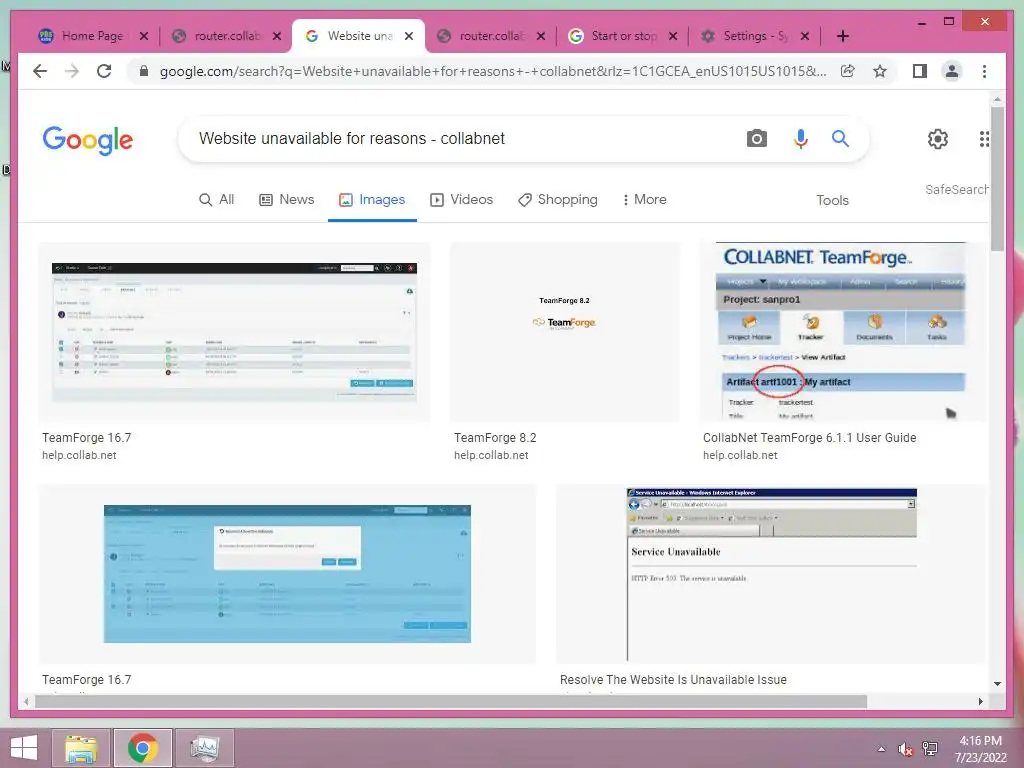This screenshot has height=768, width=1024.
Task: Open File Explorer from the taskbar
Action: (x=82, y=748)
